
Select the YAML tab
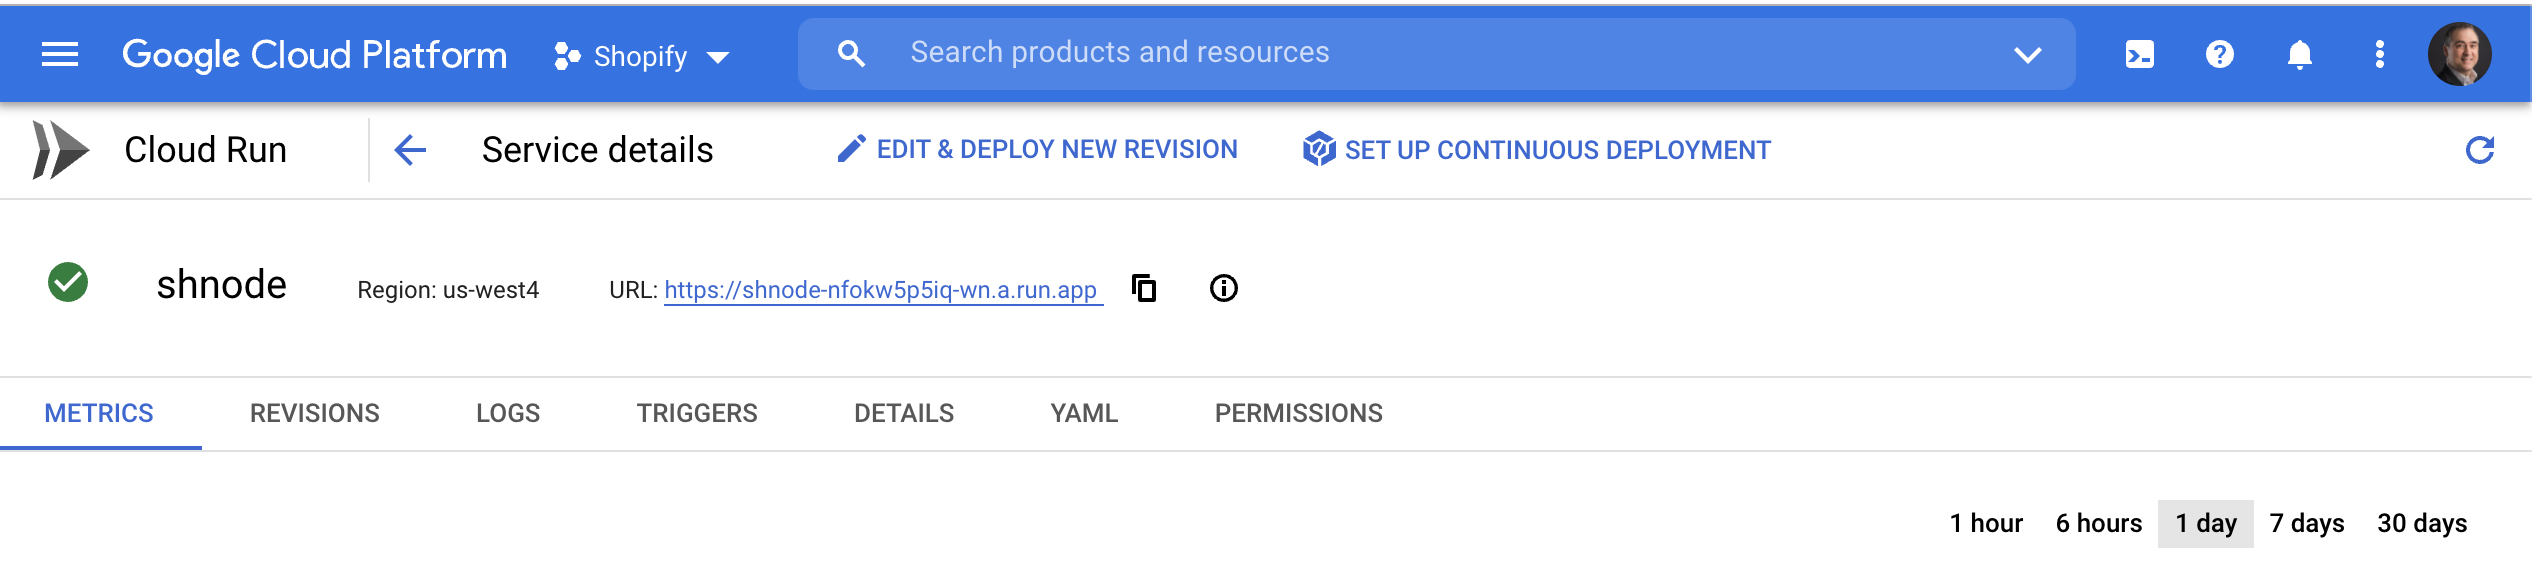pyautogui.click(x=1084, y=413)
